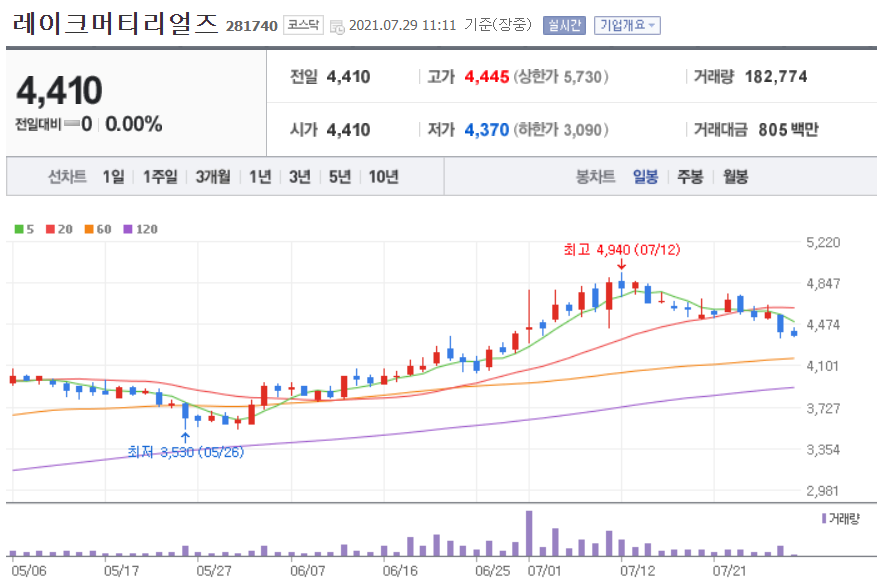Screen dimensions: 877x588
Task: Click the 3,727 price axis label
Action: point(823,408)
